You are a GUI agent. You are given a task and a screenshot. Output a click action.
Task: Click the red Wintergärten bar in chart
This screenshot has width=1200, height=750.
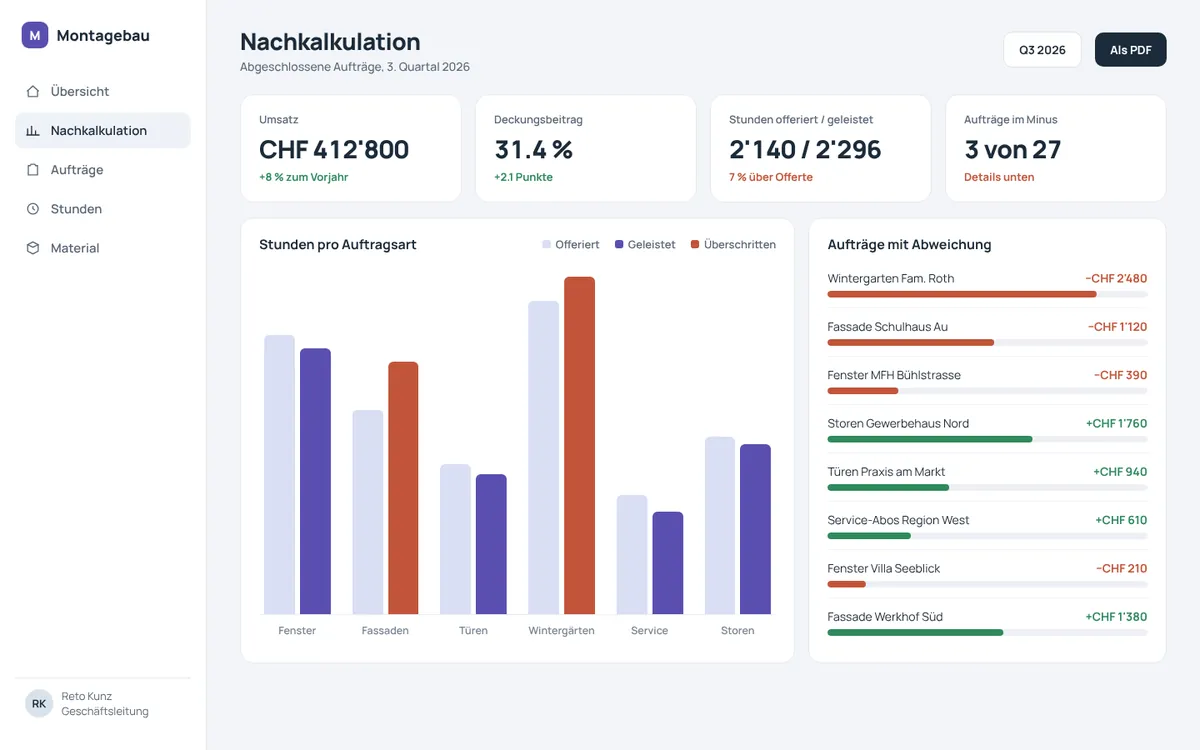click(579, 445)
